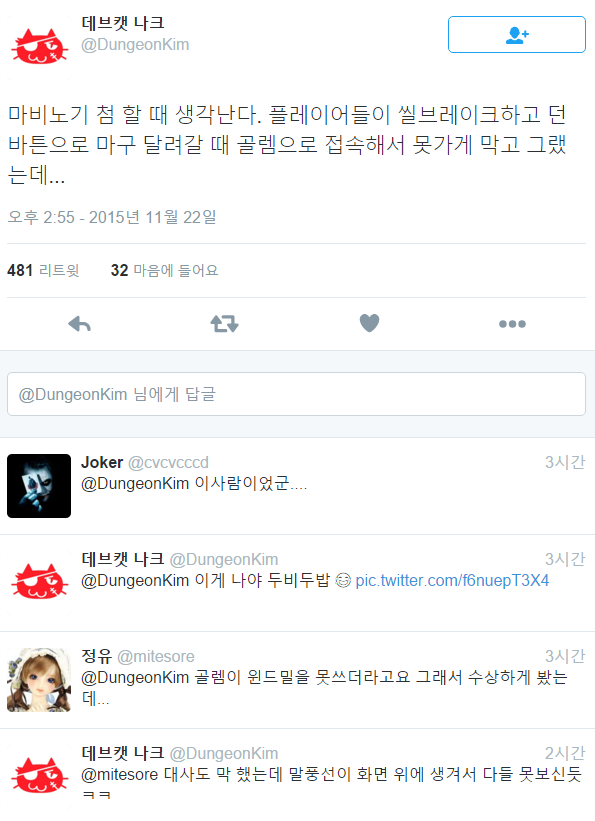Click the 3시간 timestamp on Joker's reply
The width and height of the screenshot is (595, 821).
tap(565, 462)
